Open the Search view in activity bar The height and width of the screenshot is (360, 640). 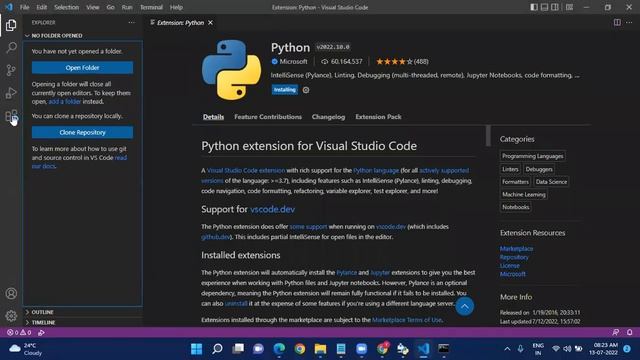tap(11, 47)
